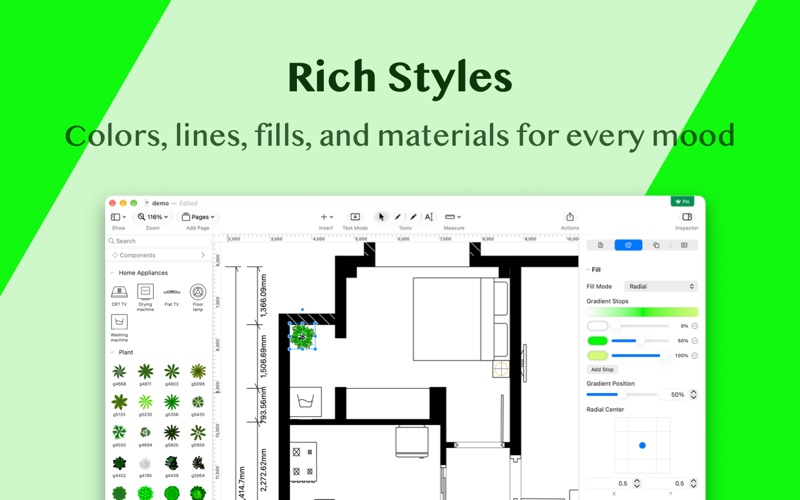The image size is (800, 500).
Task: Open the Actions share icon
Action: point(570,217)
